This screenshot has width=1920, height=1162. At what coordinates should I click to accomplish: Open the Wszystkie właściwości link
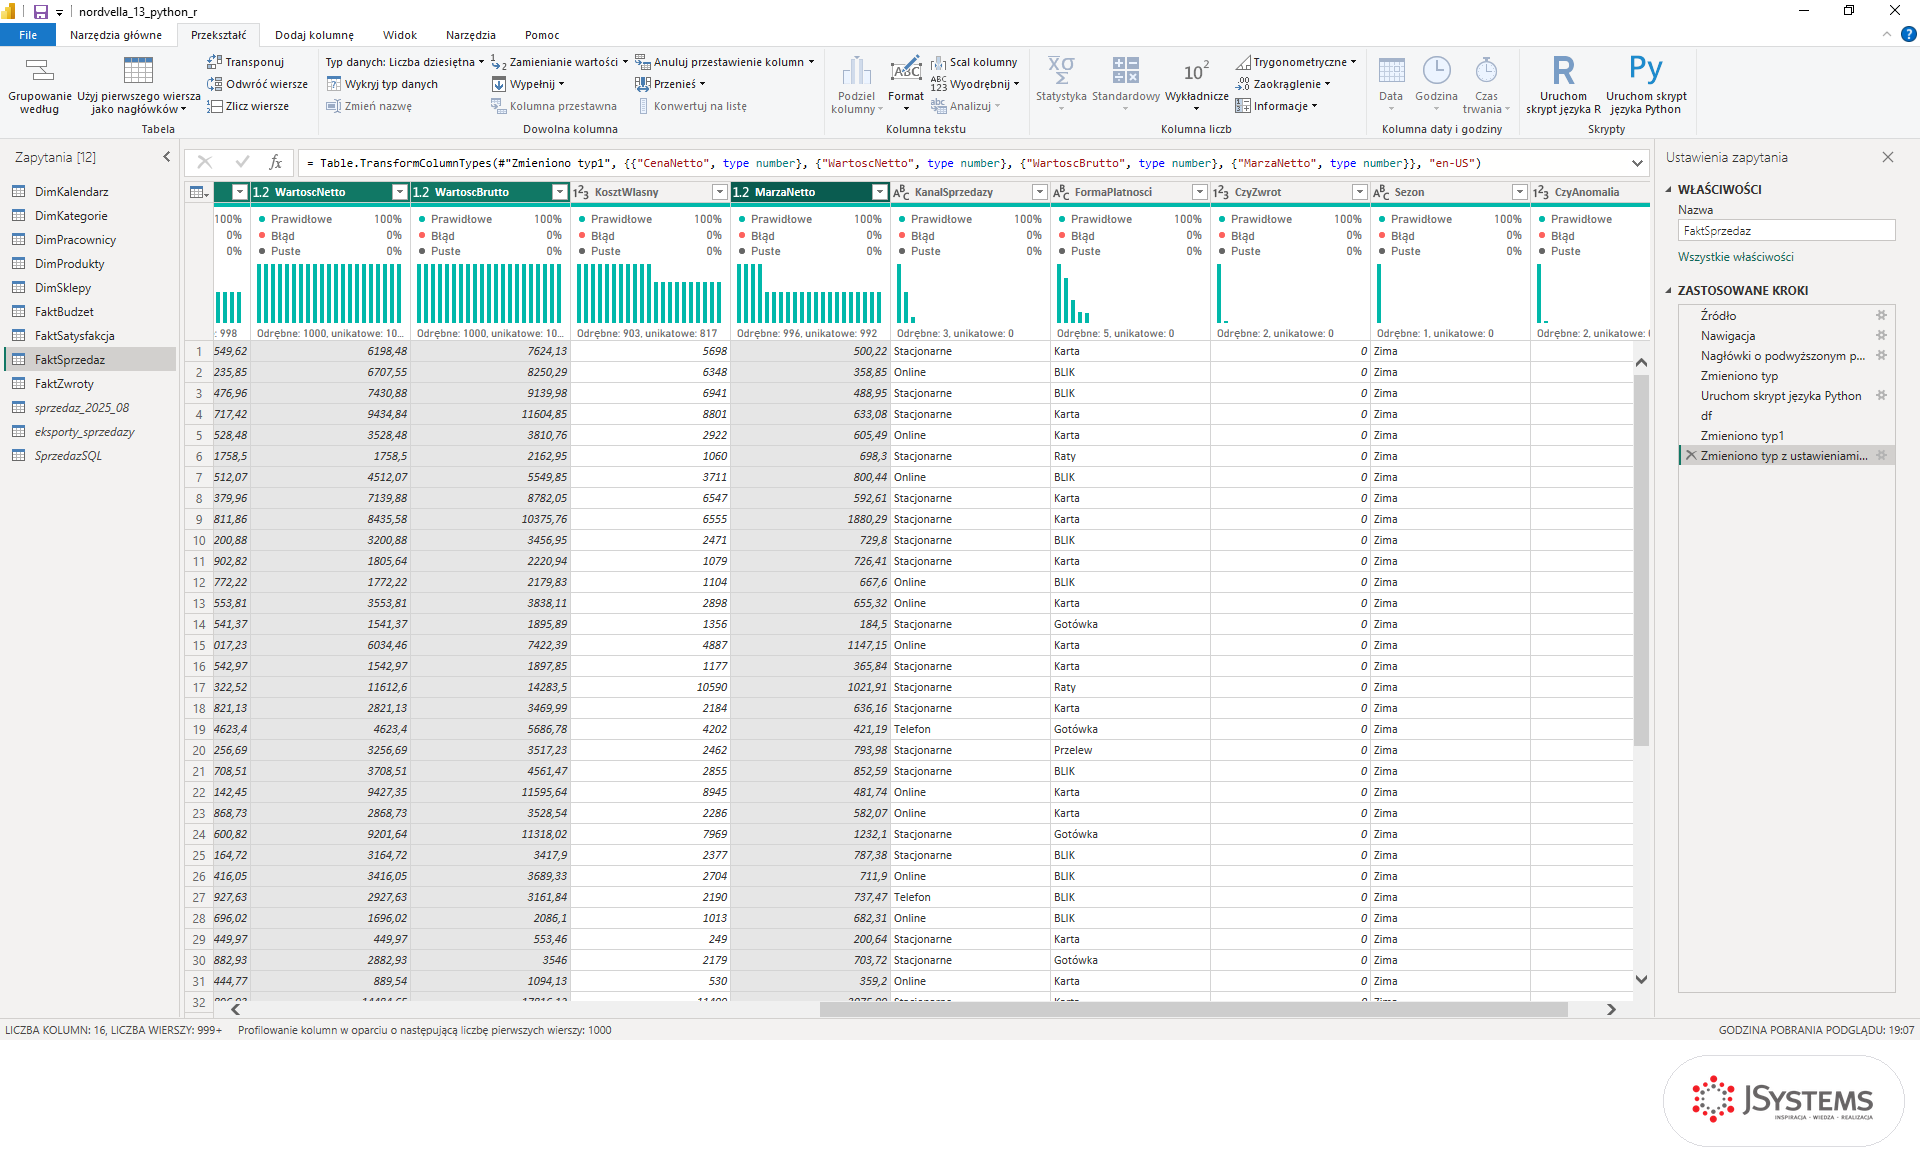click(x=1735, y=257)
